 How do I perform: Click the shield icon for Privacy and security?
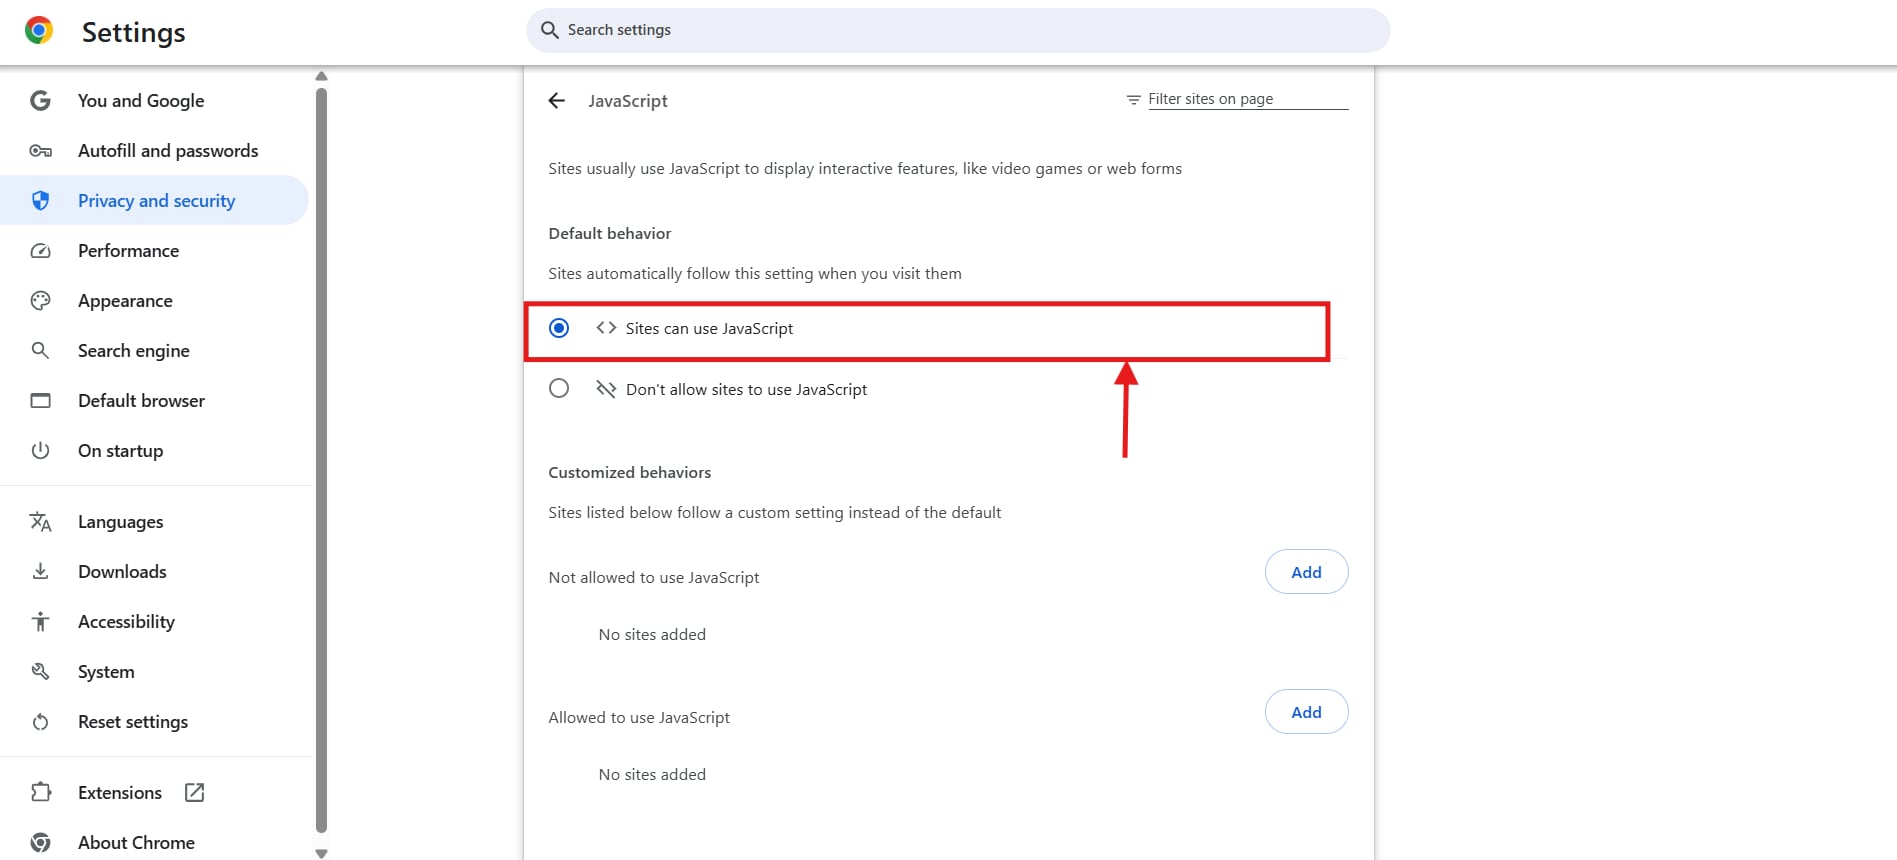coord(40,200)
